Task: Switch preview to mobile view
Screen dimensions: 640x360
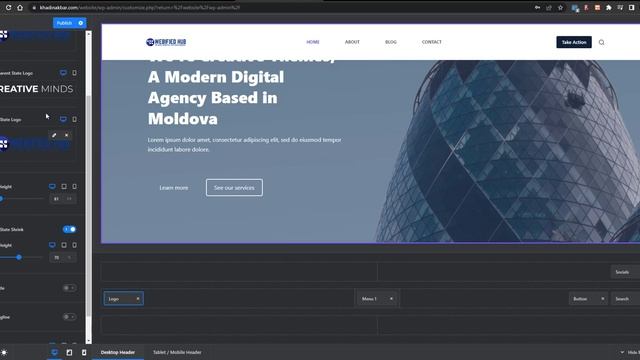Action: point(84,352)
